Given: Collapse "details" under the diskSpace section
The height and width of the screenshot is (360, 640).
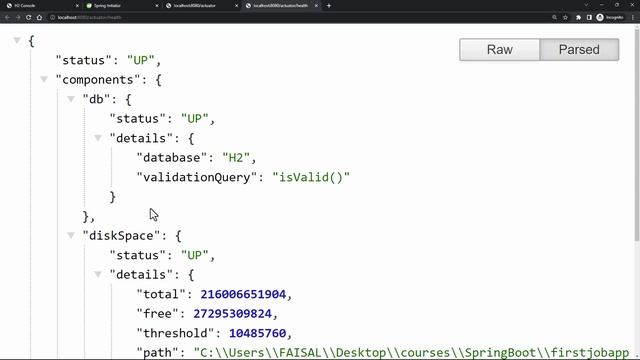Looking at the screenshot, I should coord(98,274).
